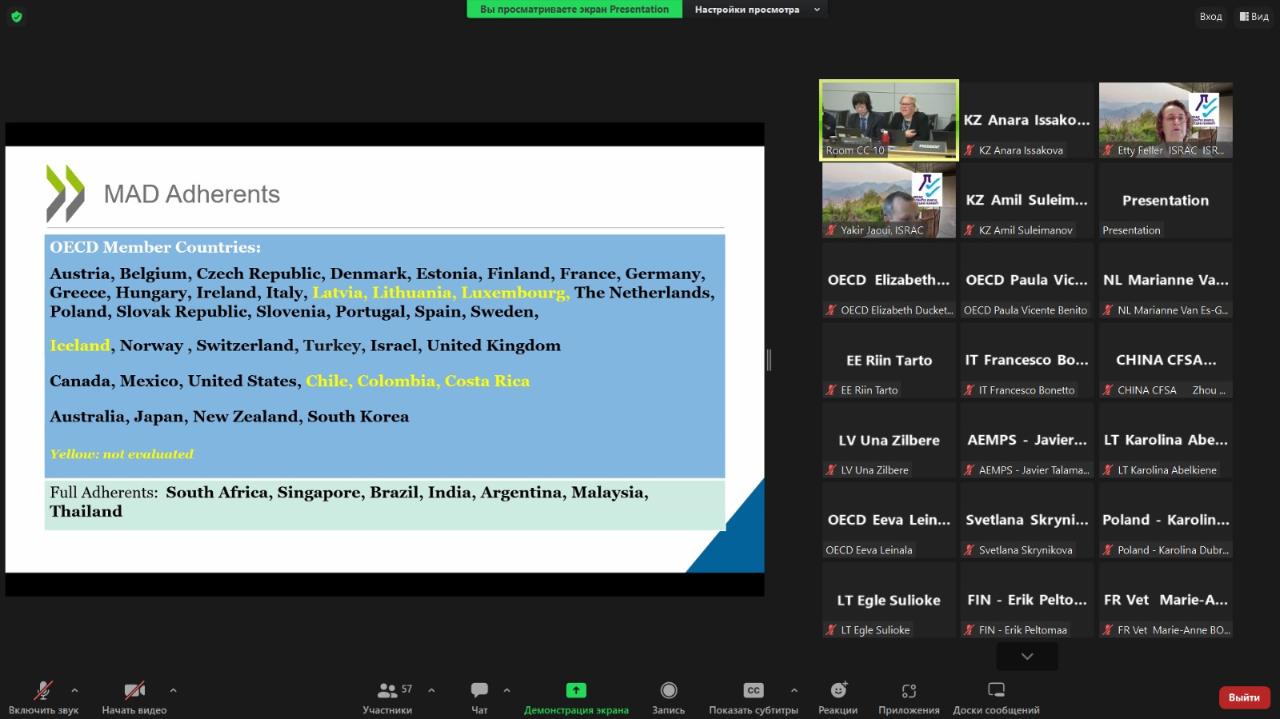This screenshot has width=1280, height=719.
Task: Select the LV Una Zilbere tile
Action: [889, 440]
